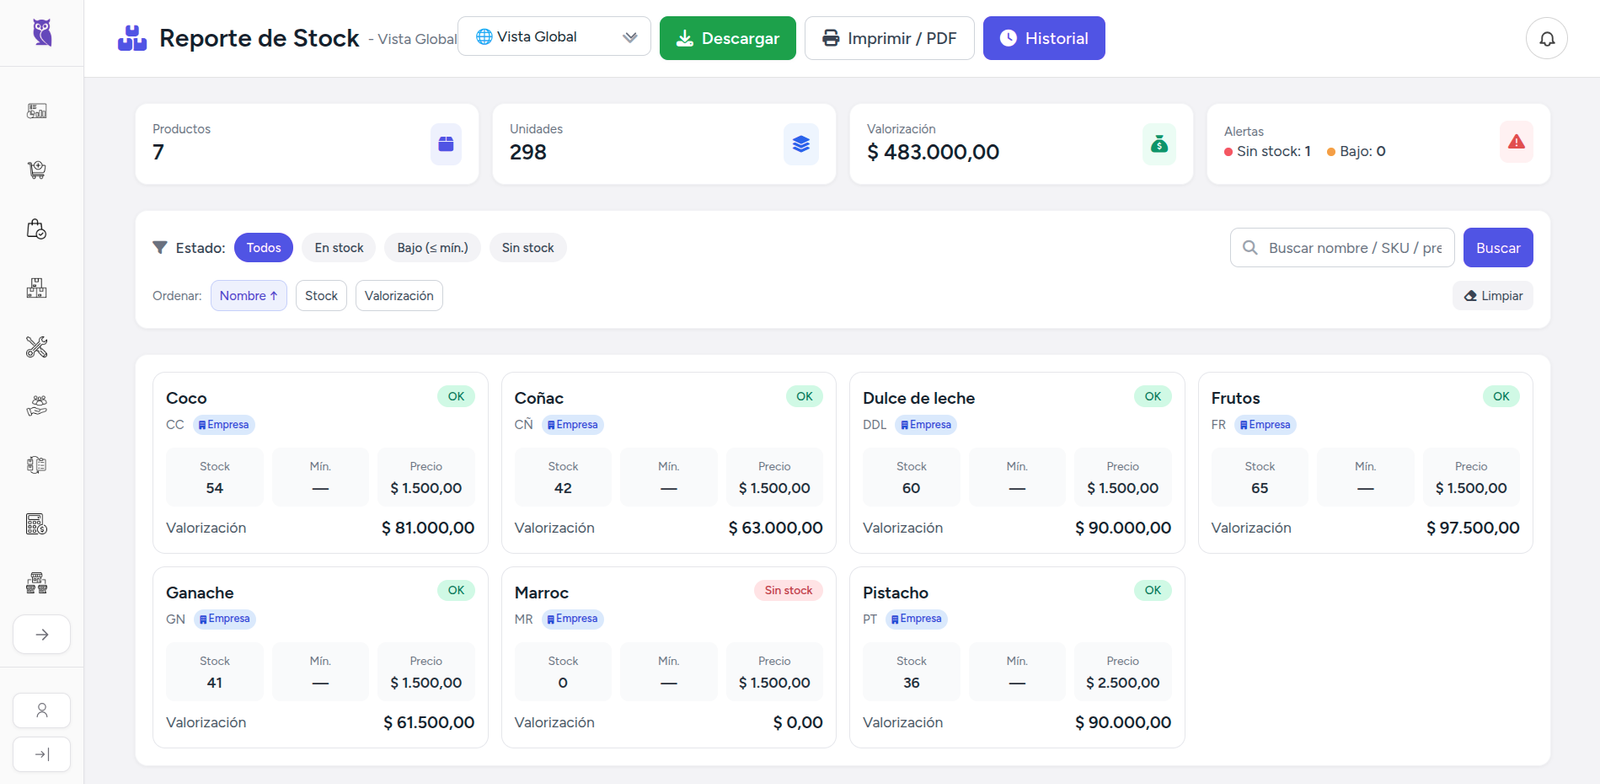
Task: Click the user profile icon in sidebar
Action: [x=42, y=710]
